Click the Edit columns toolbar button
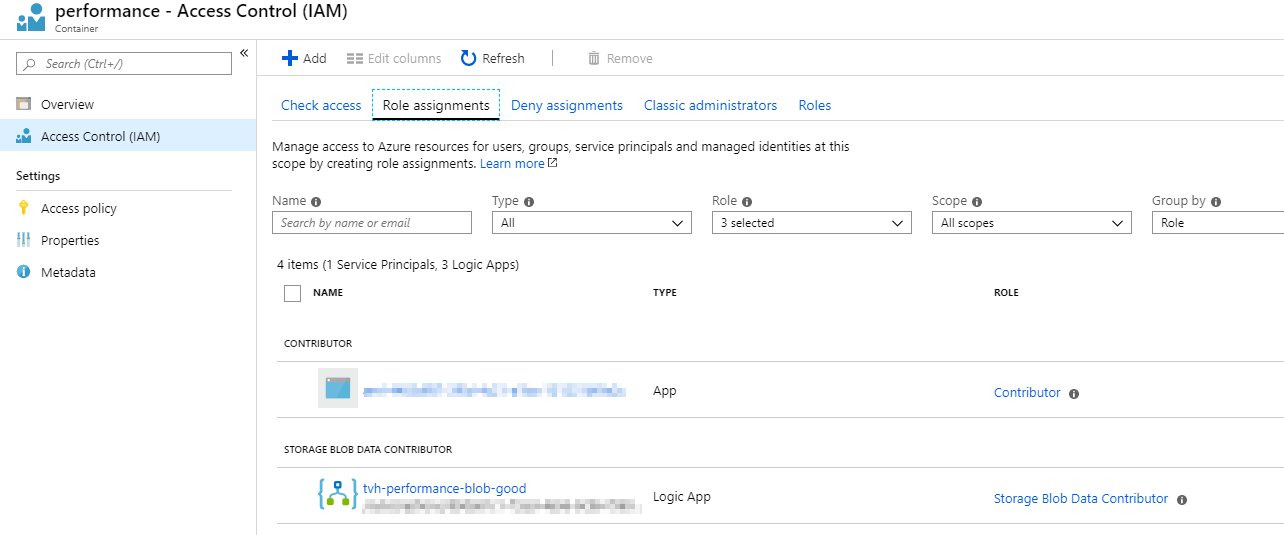 click(393, 59)
